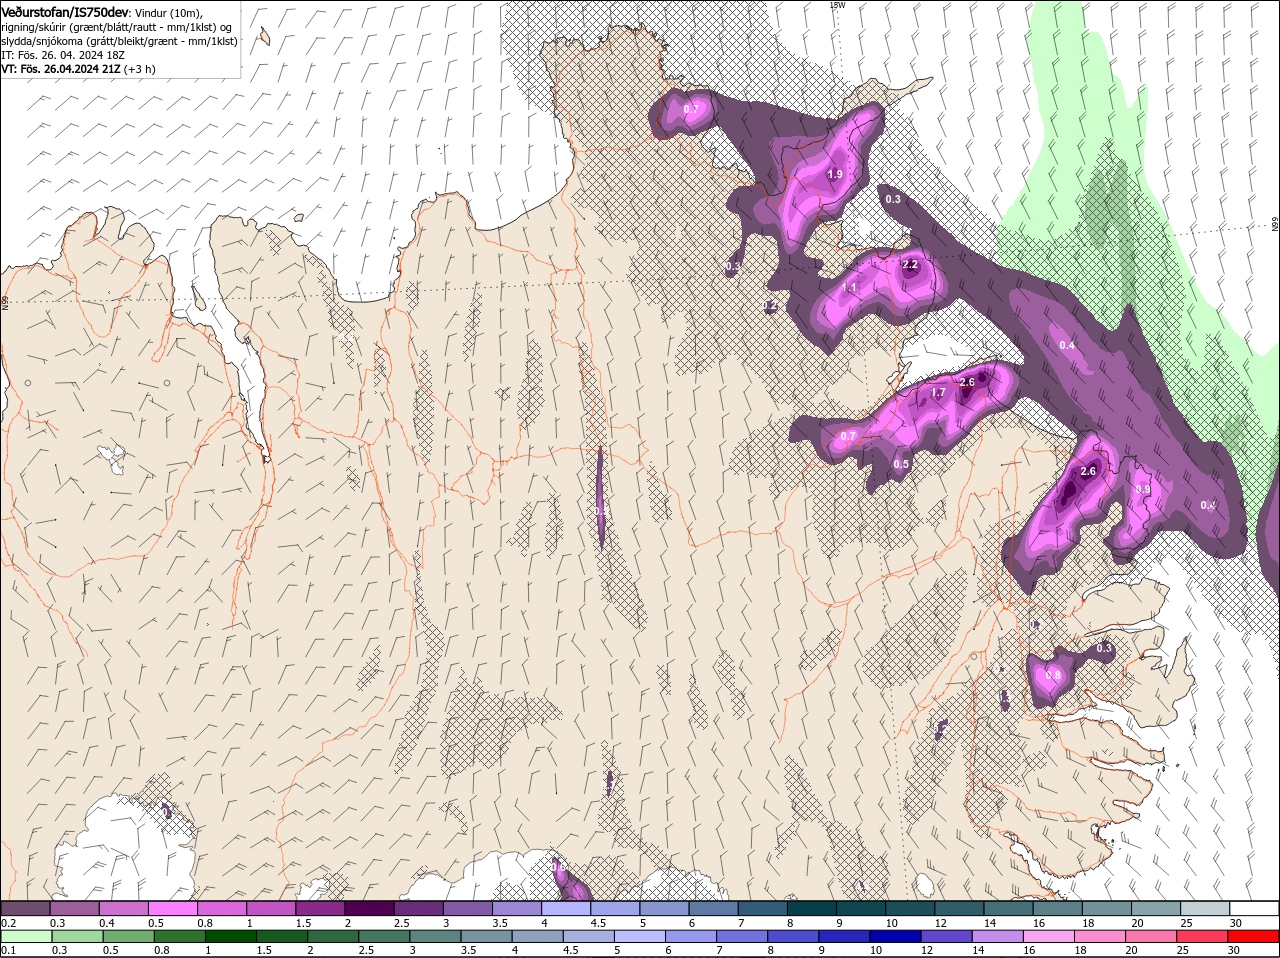This screenshot has height=958, width=1280.
Task: Select the rain scale swatch starting at 20
Action: [x=1152, y=937]
